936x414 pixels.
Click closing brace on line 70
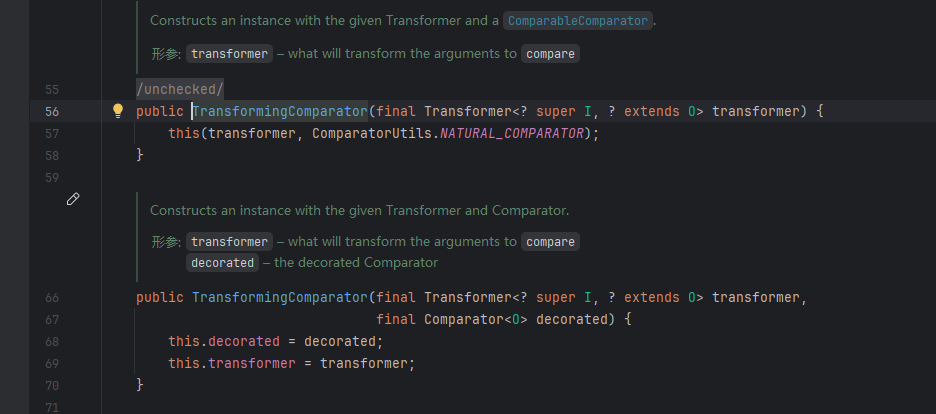[x=140, y=385]
